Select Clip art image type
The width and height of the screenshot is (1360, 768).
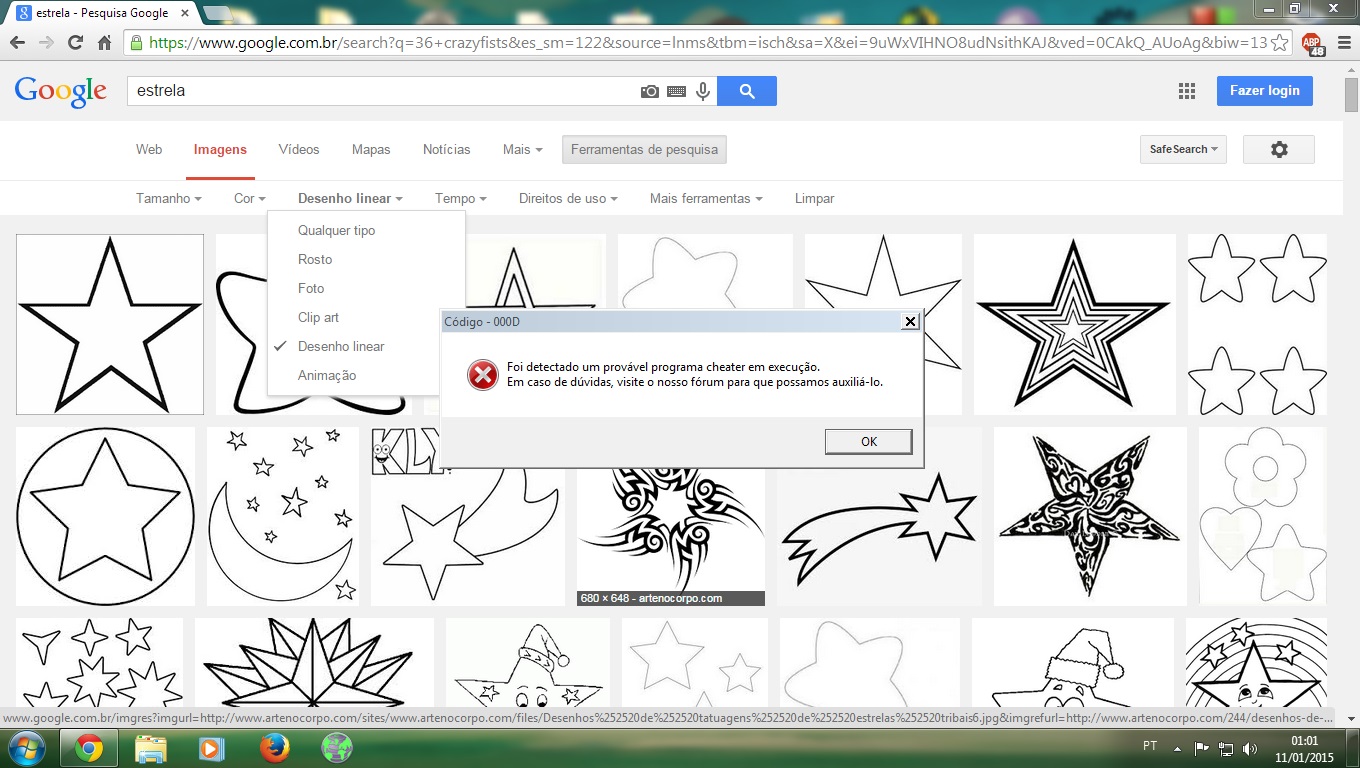(318, 317)
